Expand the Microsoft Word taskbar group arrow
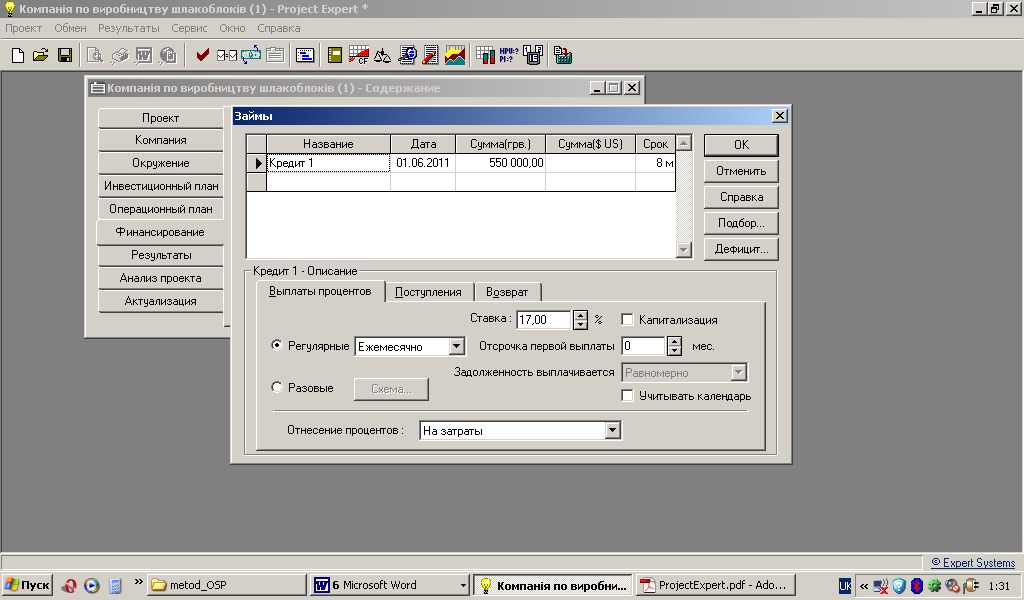Image resolution: width=1024 pixels, height=600 pixels. [x=463, y=586]
